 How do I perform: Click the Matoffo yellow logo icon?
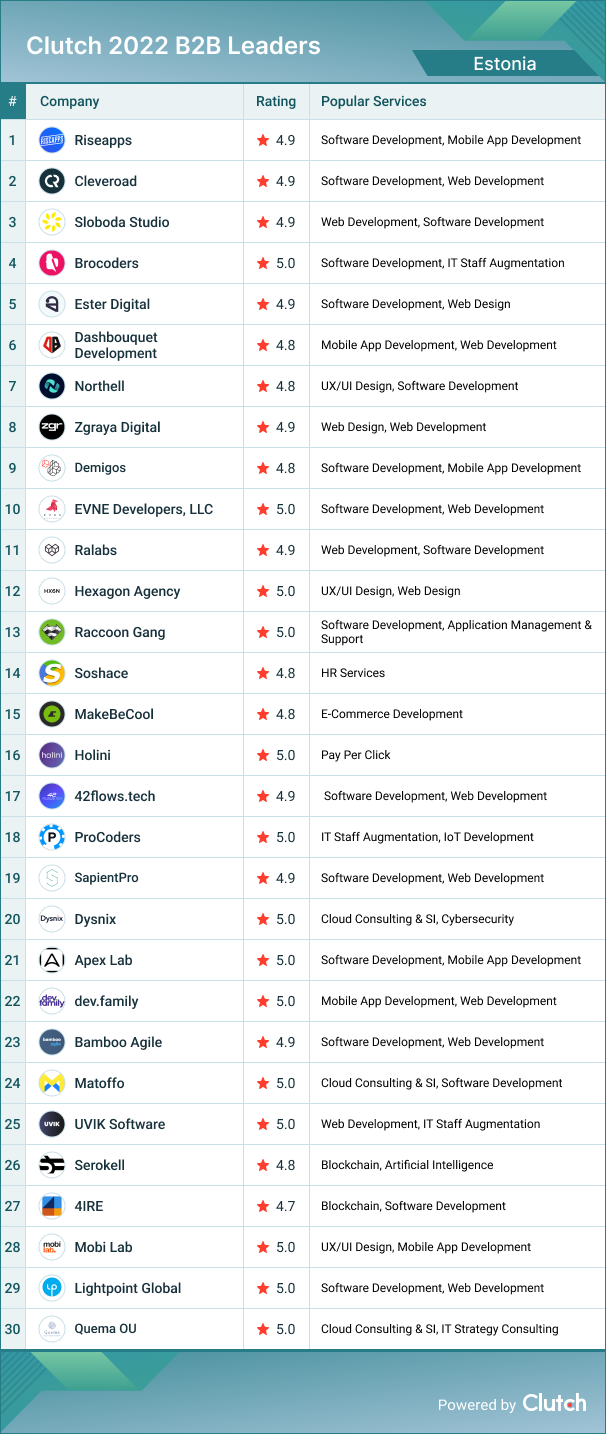pyautogui.click(x=52, y=1083)
